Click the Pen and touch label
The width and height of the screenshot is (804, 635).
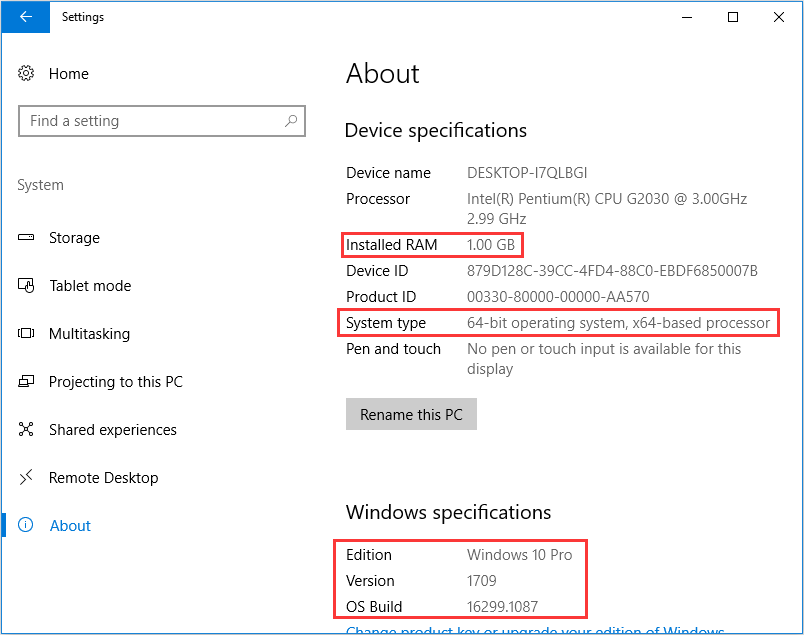point(393,349)
